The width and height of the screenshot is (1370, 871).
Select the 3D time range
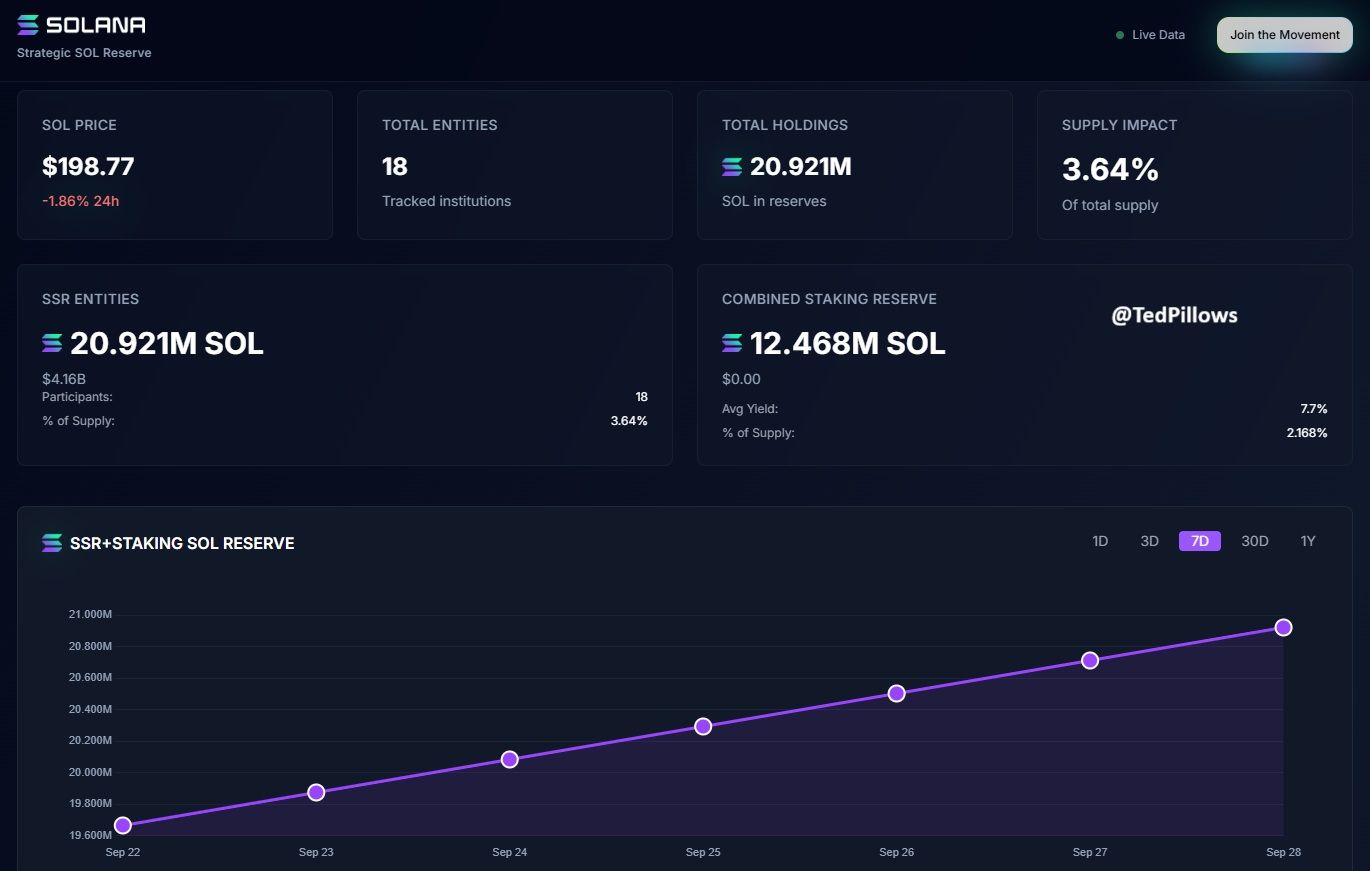click(x=1149, y=541)
